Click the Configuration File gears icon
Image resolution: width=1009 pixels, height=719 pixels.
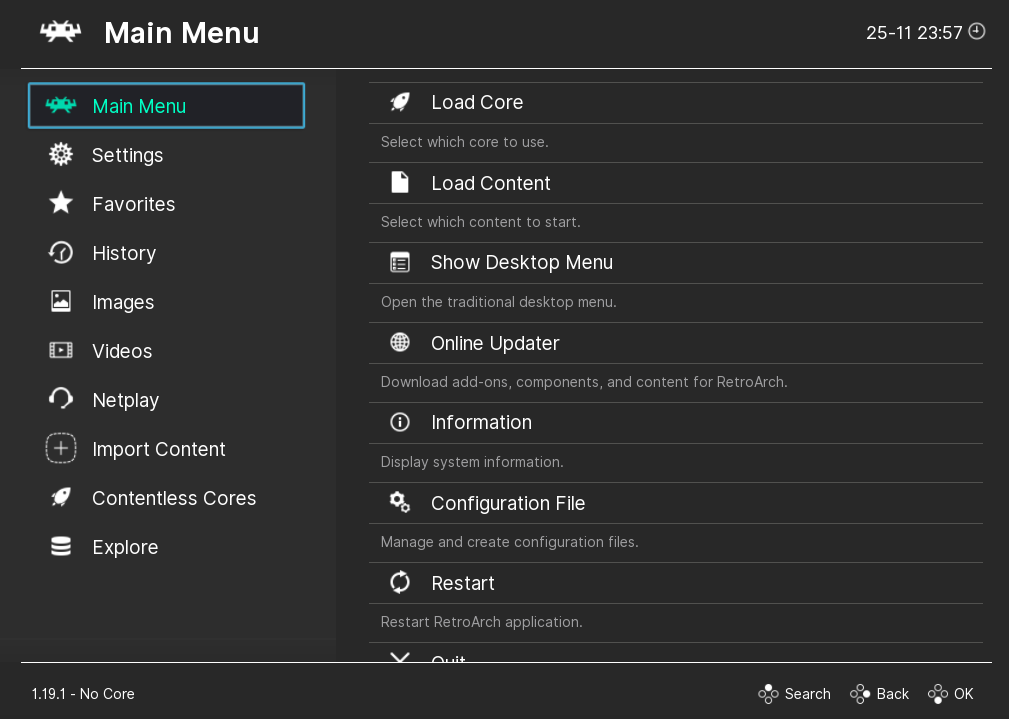[400, 503]
